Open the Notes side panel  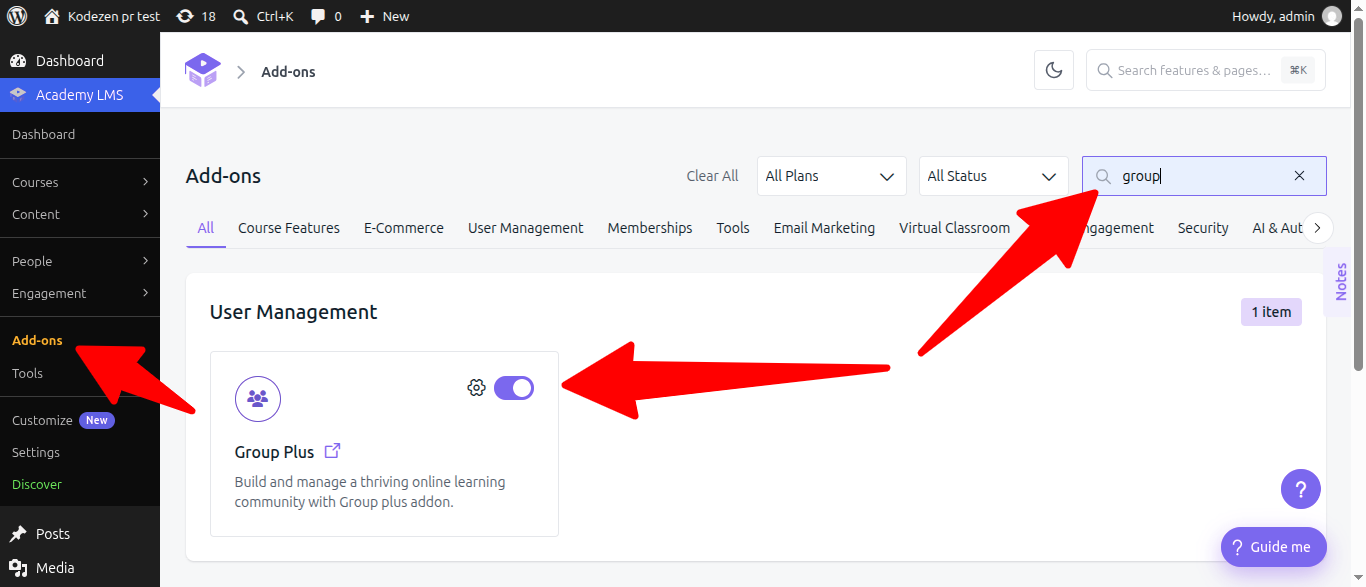1340,282
